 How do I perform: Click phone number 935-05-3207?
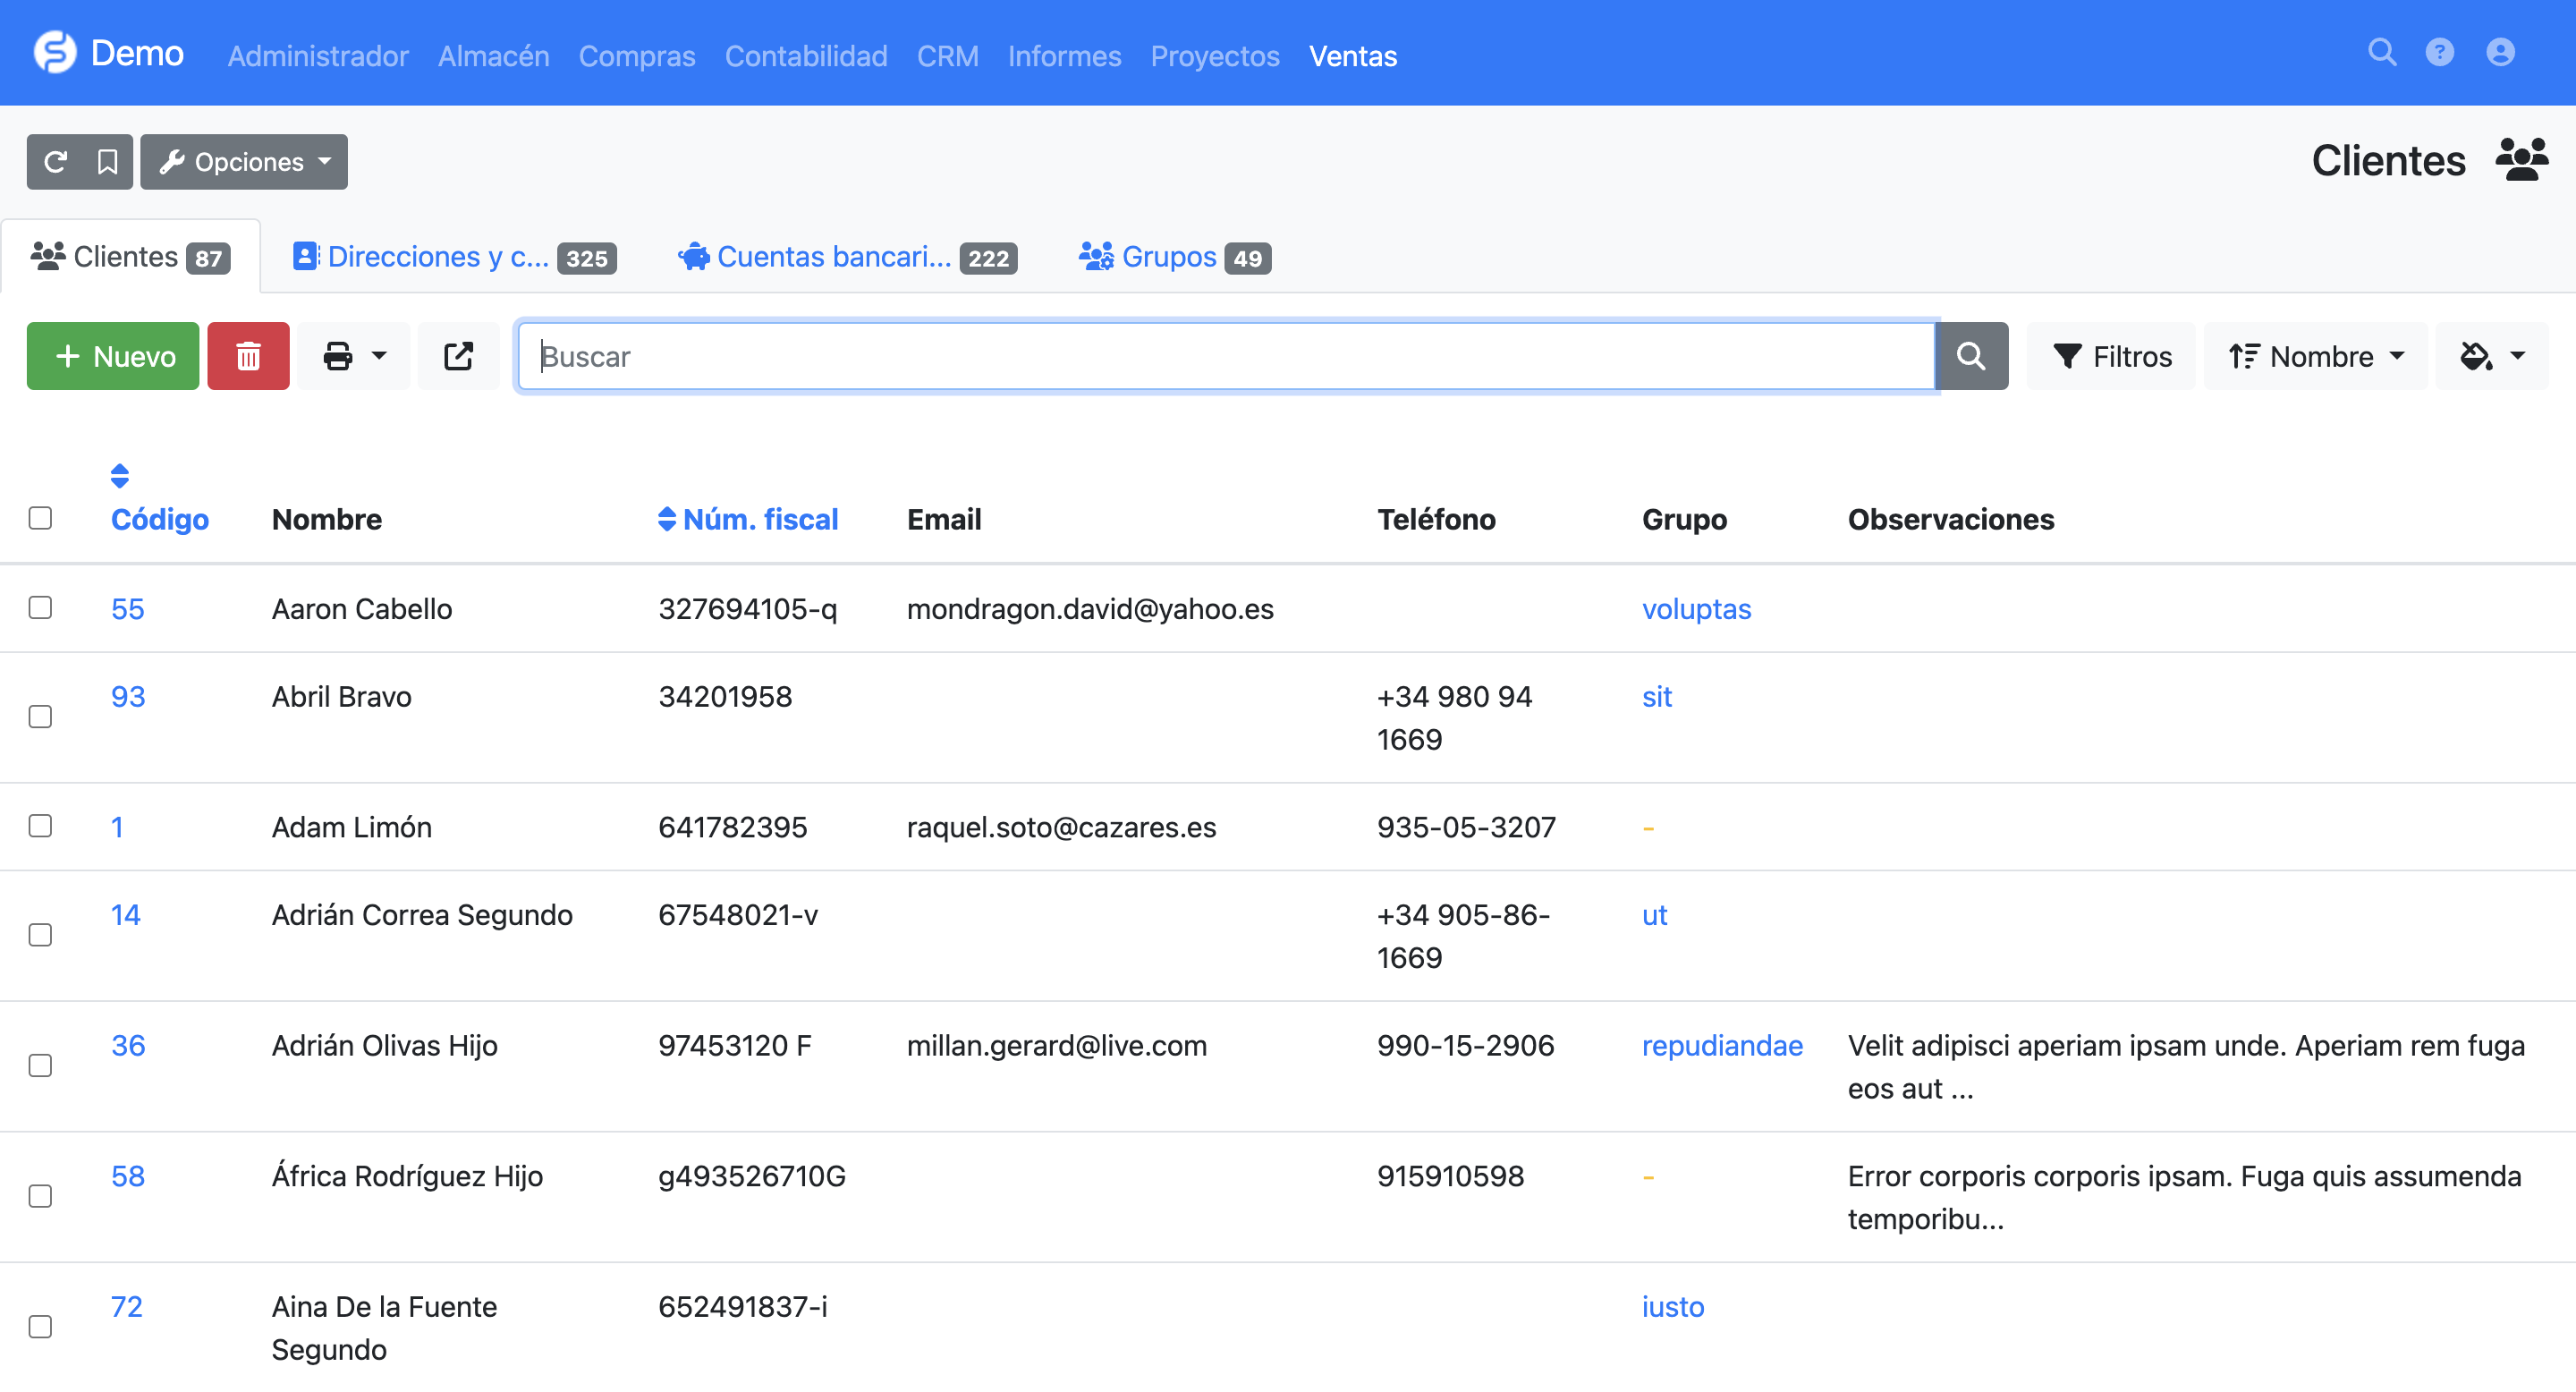(1466, 827)
